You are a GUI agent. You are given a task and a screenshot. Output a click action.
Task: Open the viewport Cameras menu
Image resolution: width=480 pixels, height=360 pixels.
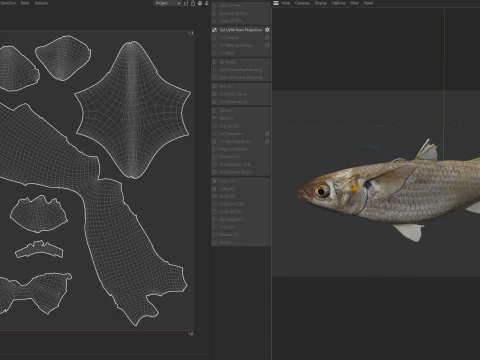tap(302, 3)
